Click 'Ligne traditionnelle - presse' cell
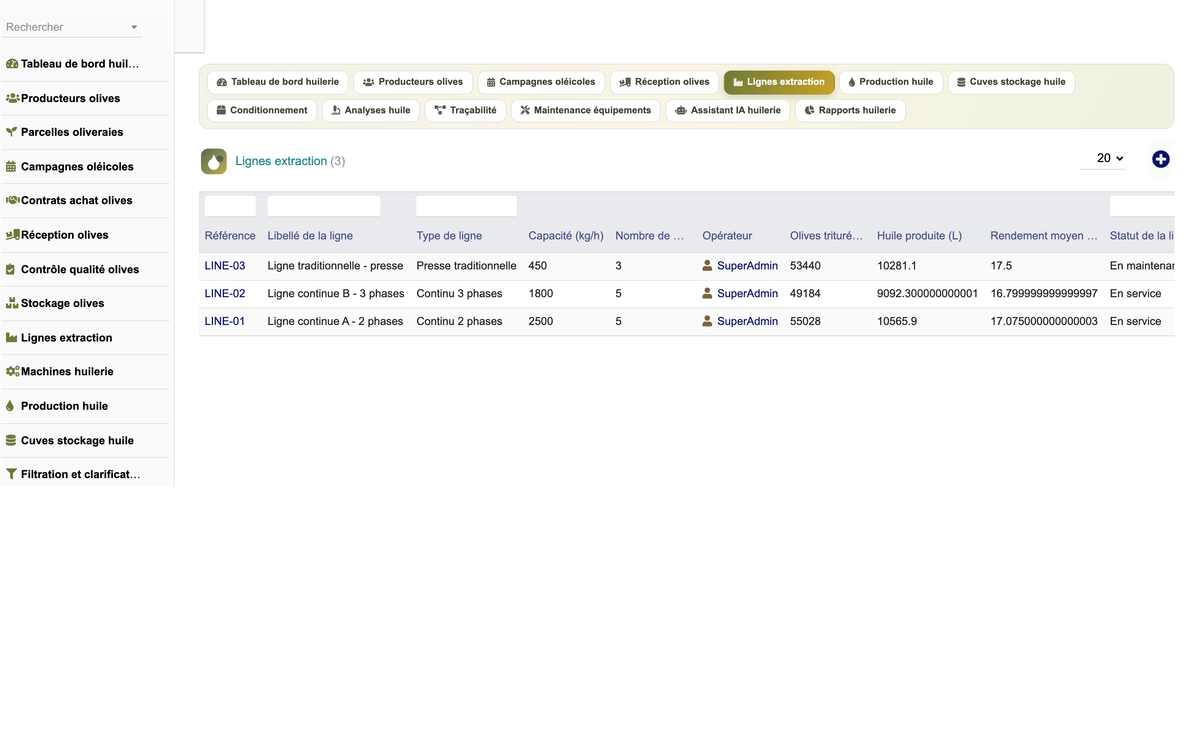The height and width of the screenshot is (743, 1200). [x=335, y=266]
